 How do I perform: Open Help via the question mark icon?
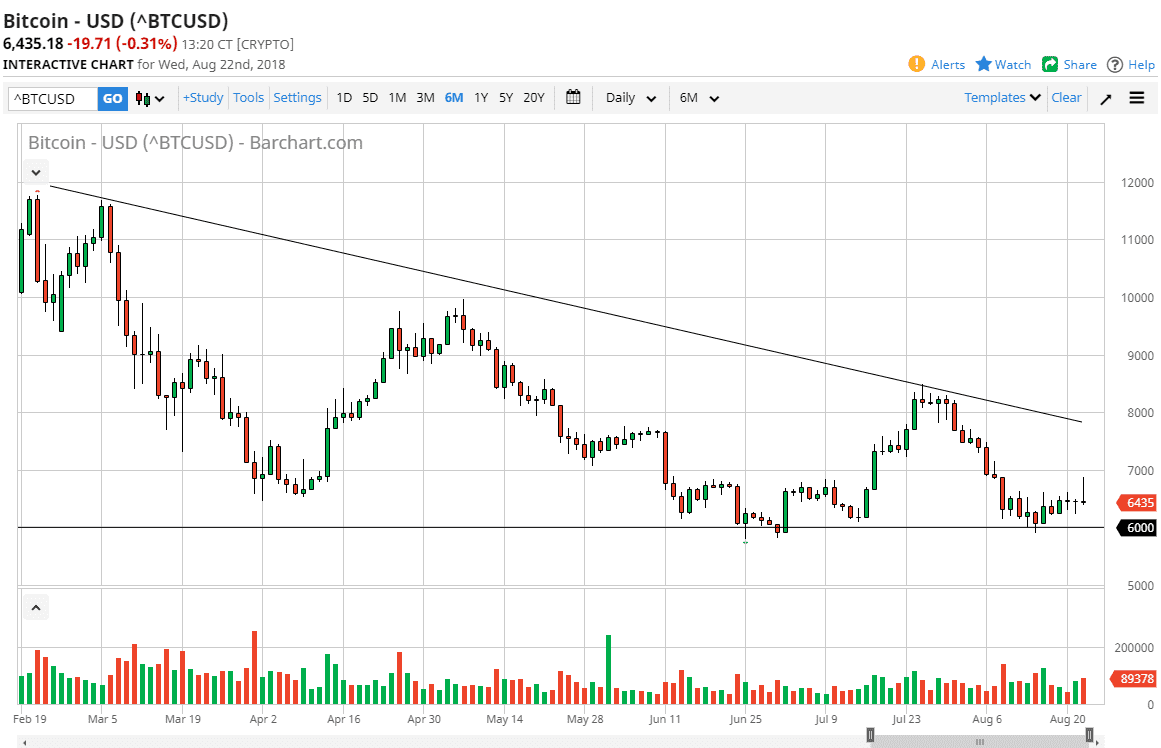tap(1112, 64)
